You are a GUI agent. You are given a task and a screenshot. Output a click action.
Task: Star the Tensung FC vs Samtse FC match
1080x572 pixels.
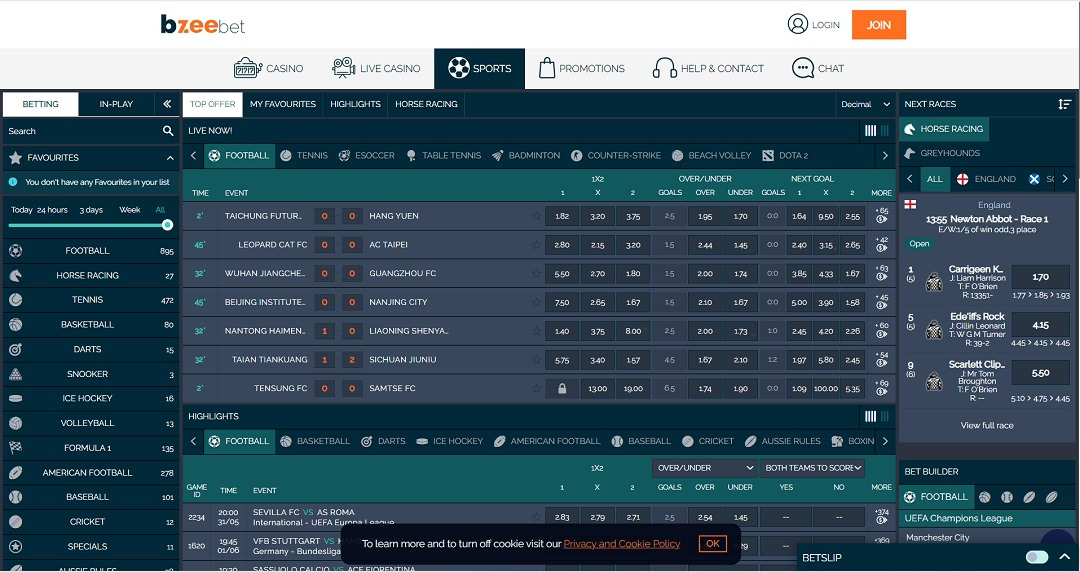pyautogui.click(x=536, y=389)
